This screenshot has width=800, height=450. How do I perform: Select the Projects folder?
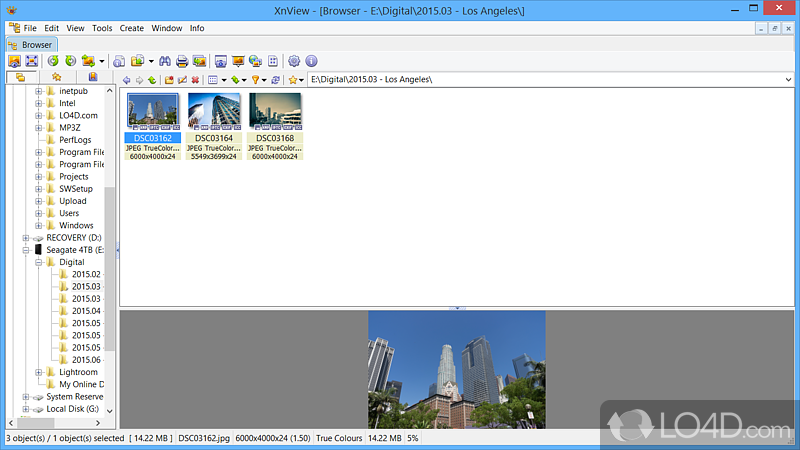coord(73,177)
